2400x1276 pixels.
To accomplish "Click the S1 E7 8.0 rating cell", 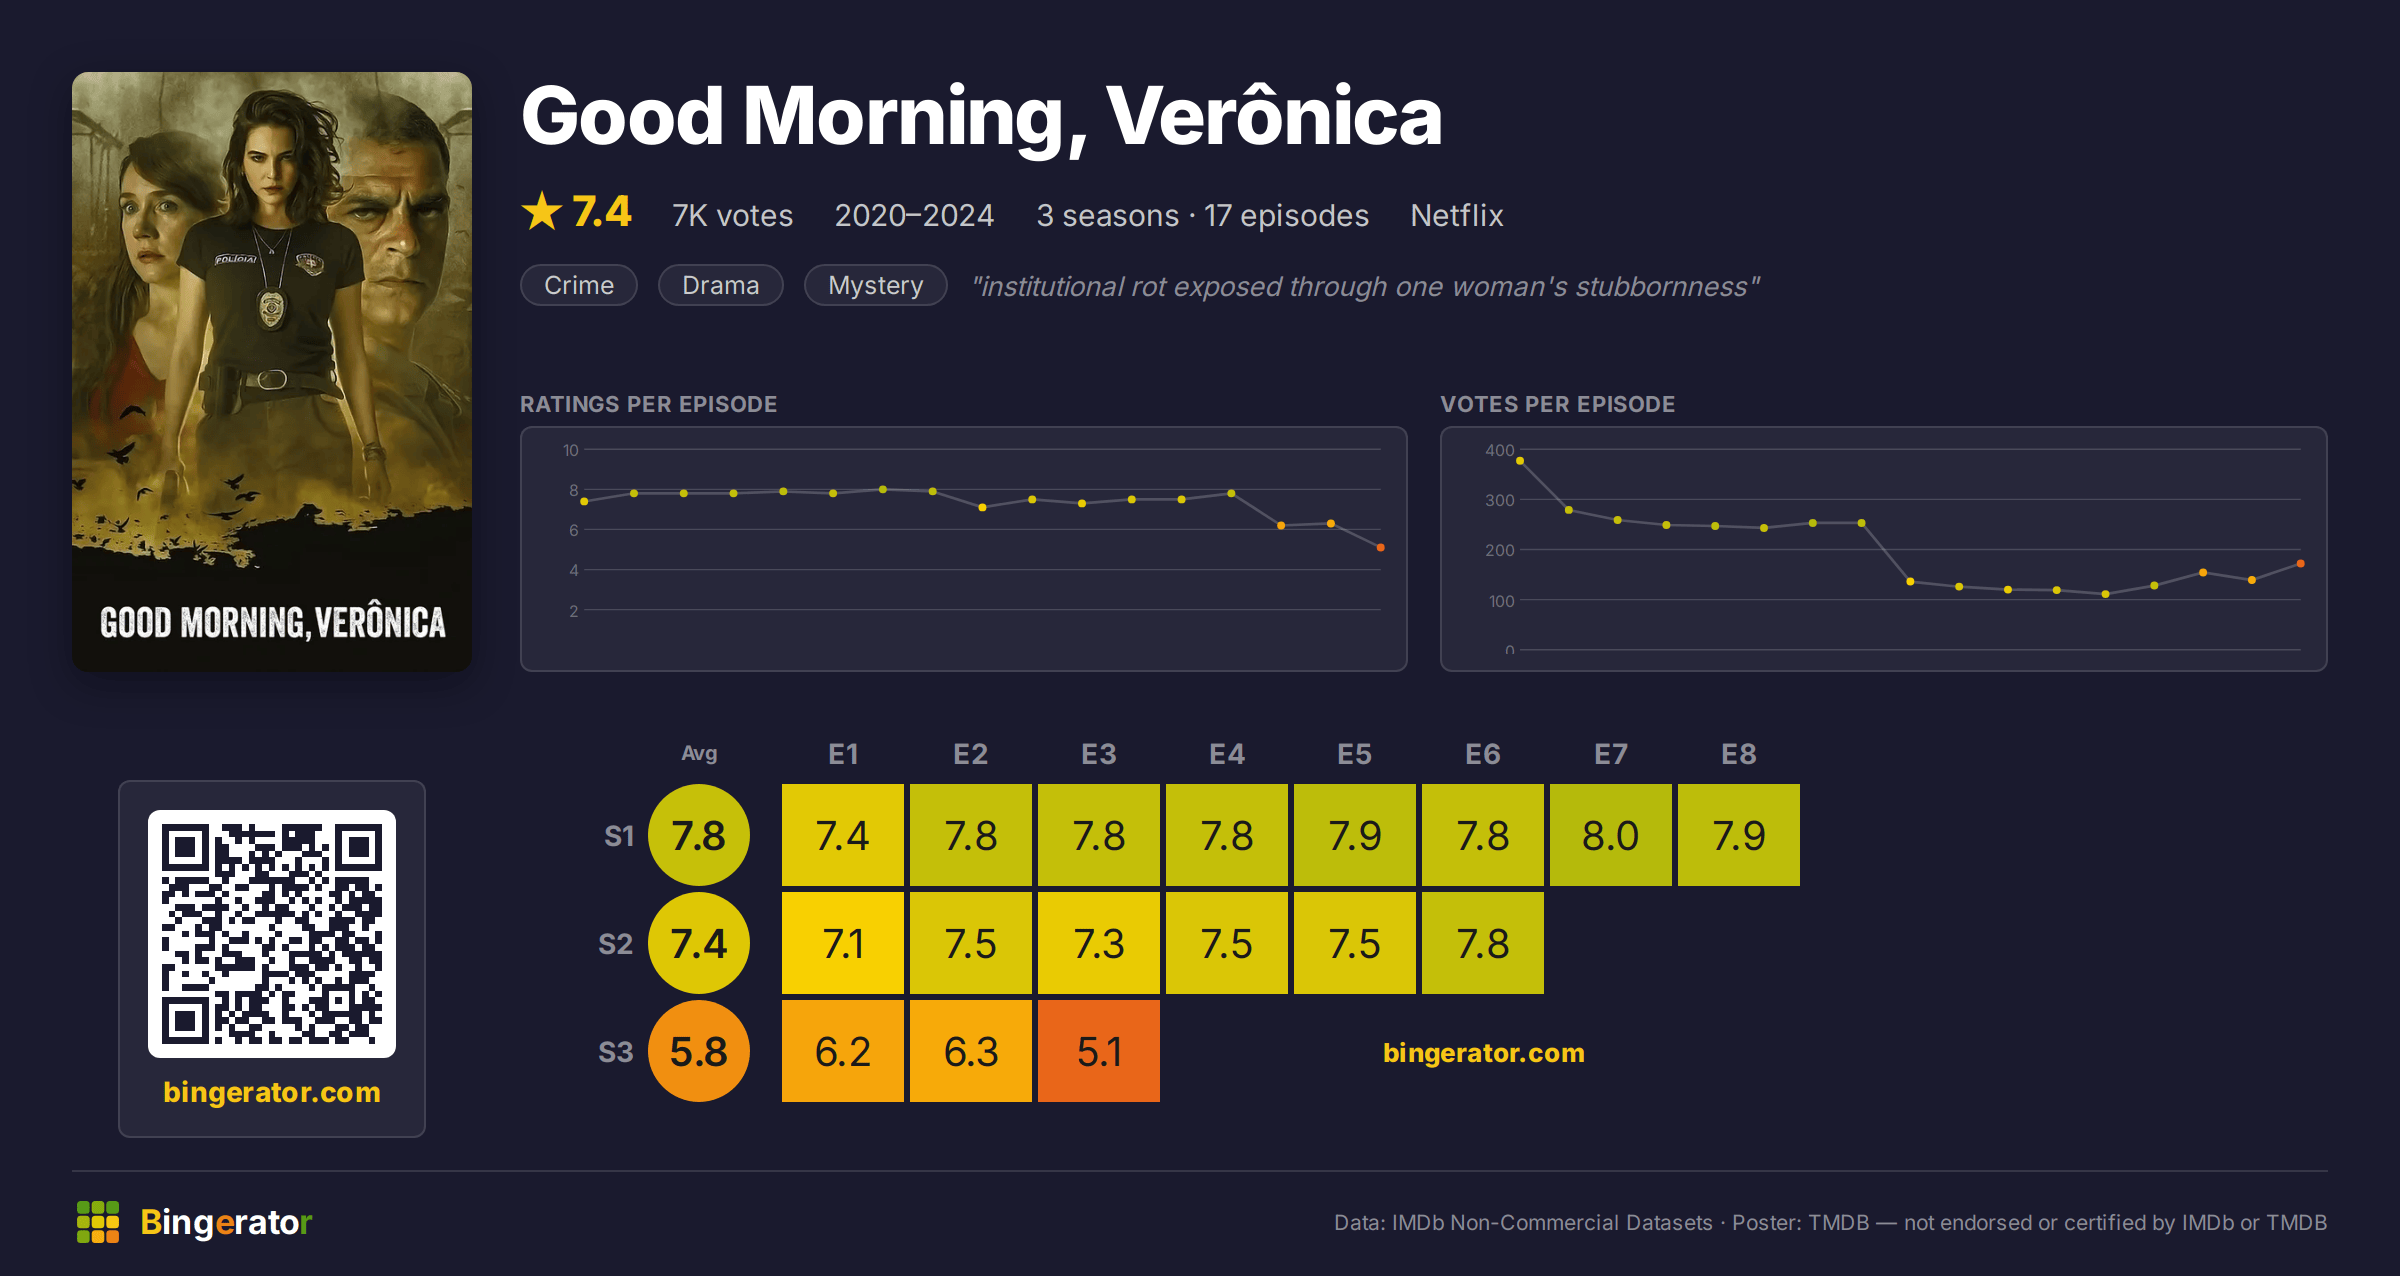I will pyautogui.click(x=1611, y=835).
